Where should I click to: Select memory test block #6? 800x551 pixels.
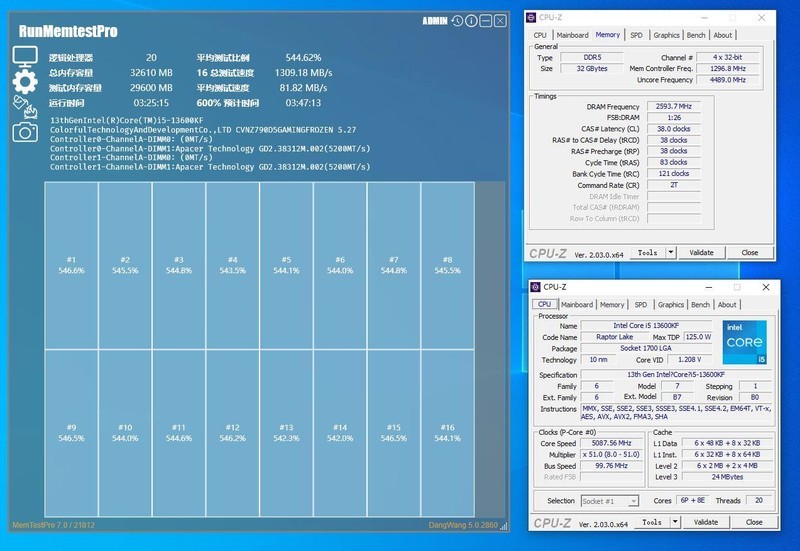340,265
